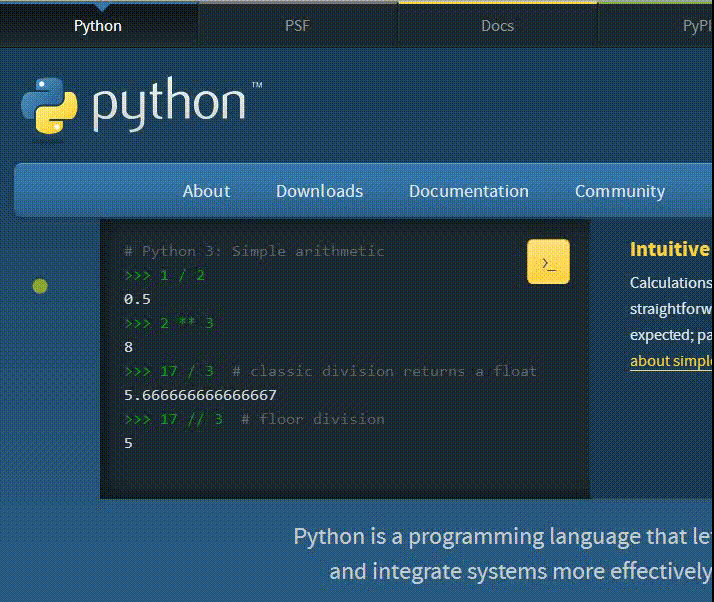Click the '# floor division' comment

click(313, 419)
